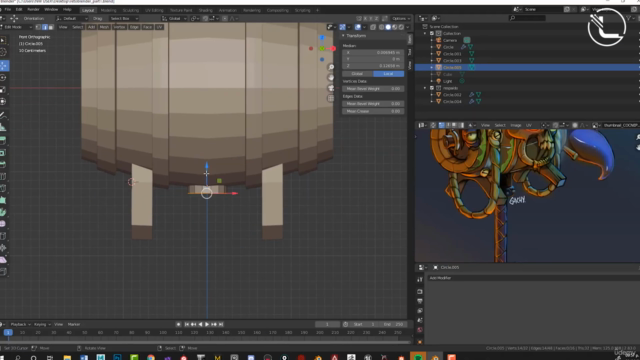
Task: Select the Annotate tool in the left toolbar
Action: click(x=3, y=115)
